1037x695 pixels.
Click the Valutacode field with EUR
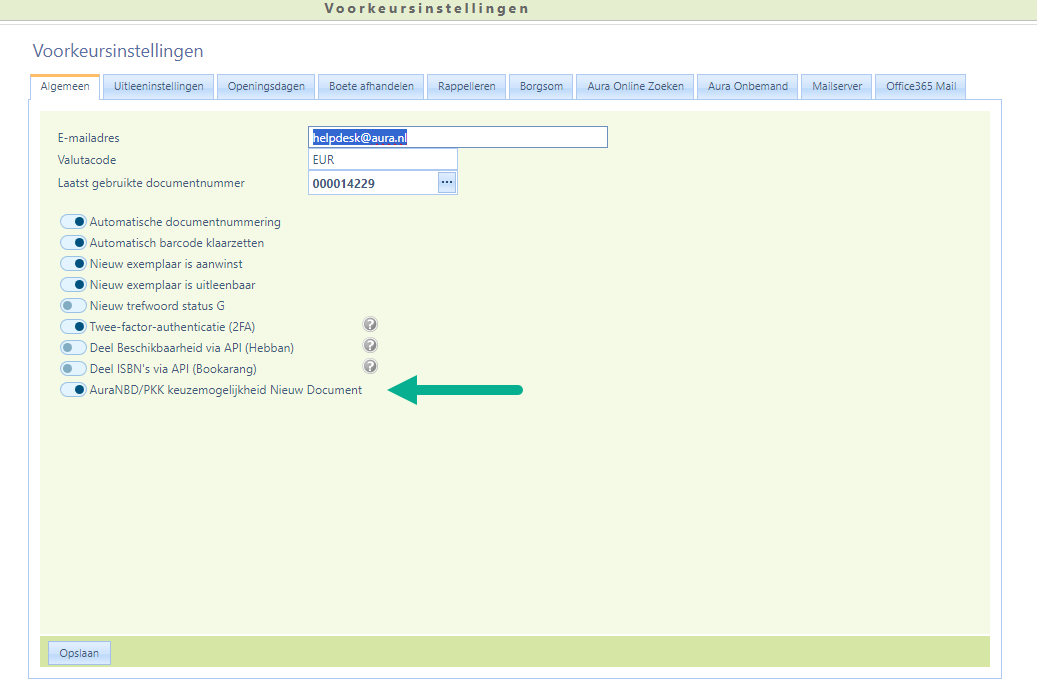click(x=383, y=160)
